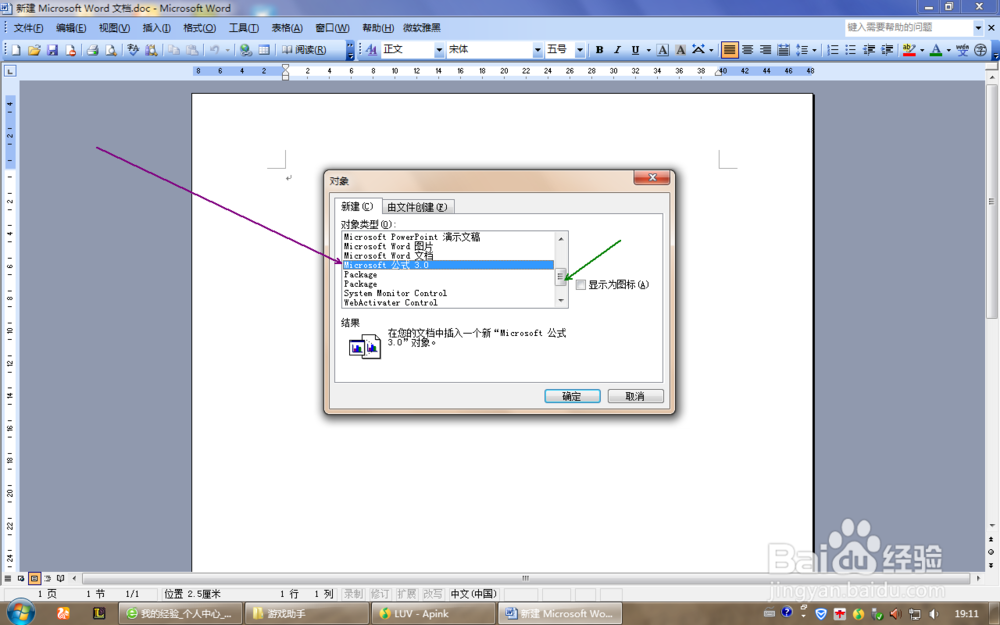Select System Monitor Control in the list
Screen dimensions: 1000x625
click(448, 293)
